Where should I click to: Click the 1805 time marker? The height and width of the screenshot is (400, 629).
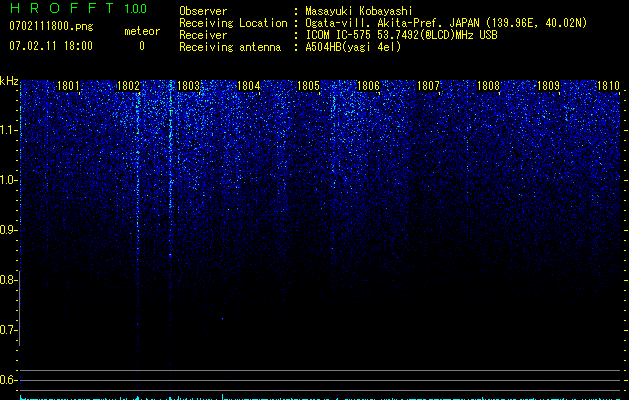[308, 86]
